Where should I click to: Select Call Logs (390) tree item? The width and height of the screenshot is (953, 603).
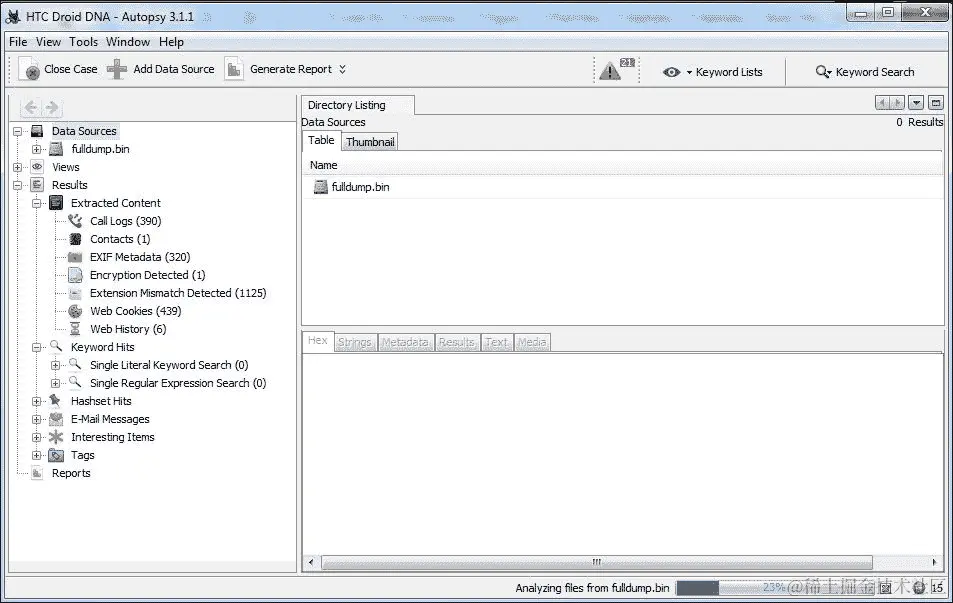click(x=125, y=221)
